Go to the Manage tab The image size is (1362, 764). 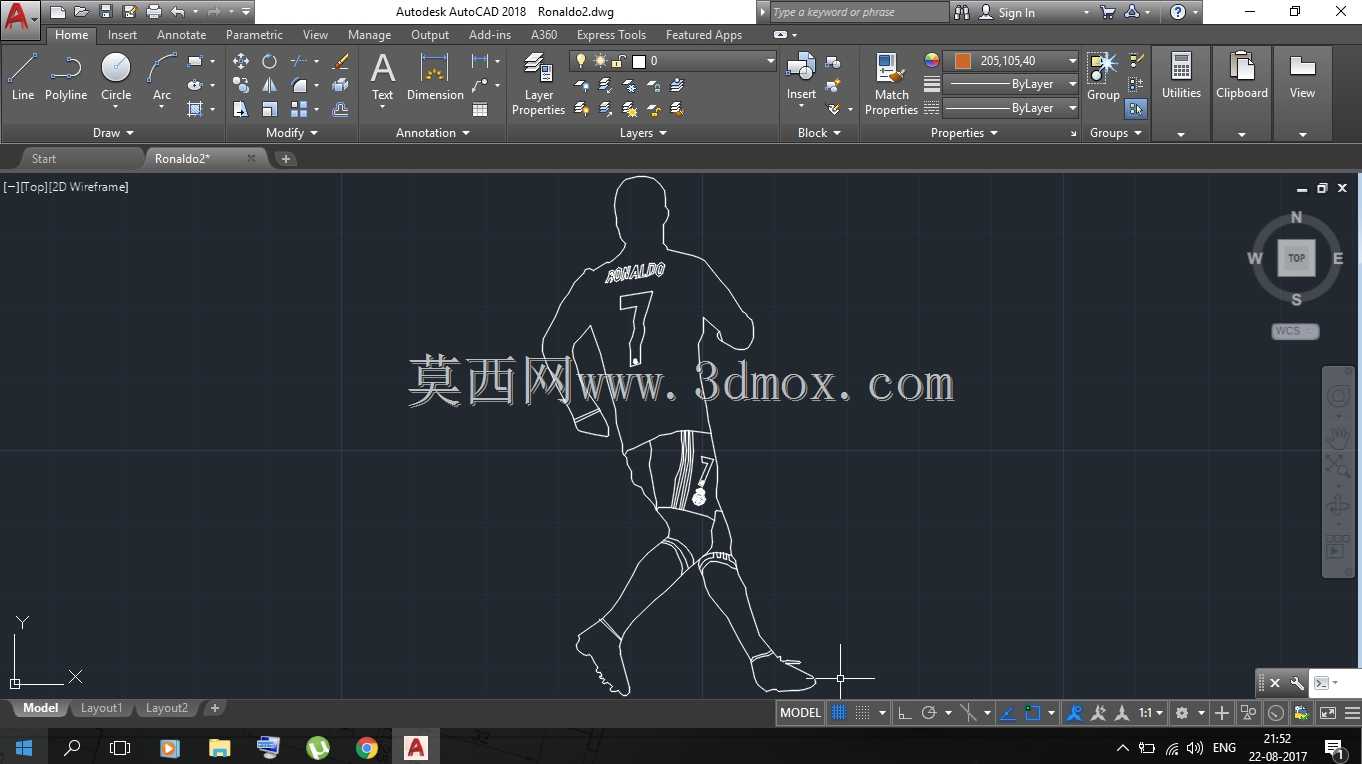pyautogui.click(x=369, y=35)
